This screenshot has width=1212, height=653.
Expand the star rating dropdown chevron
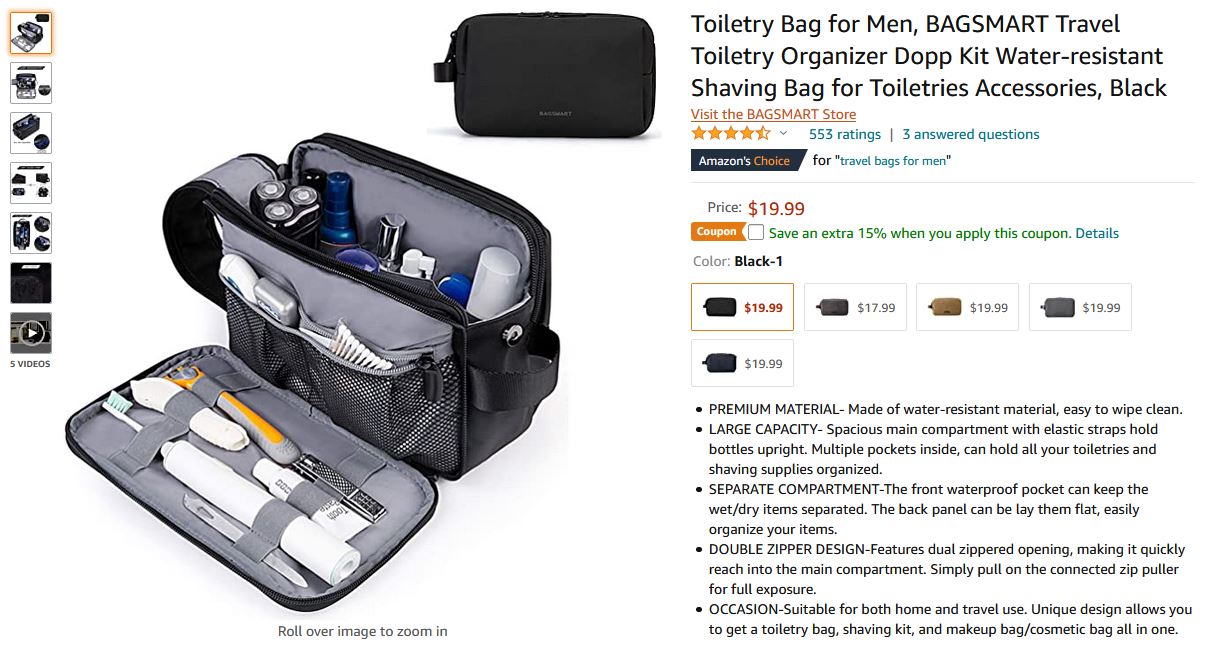tap(783, 134)
